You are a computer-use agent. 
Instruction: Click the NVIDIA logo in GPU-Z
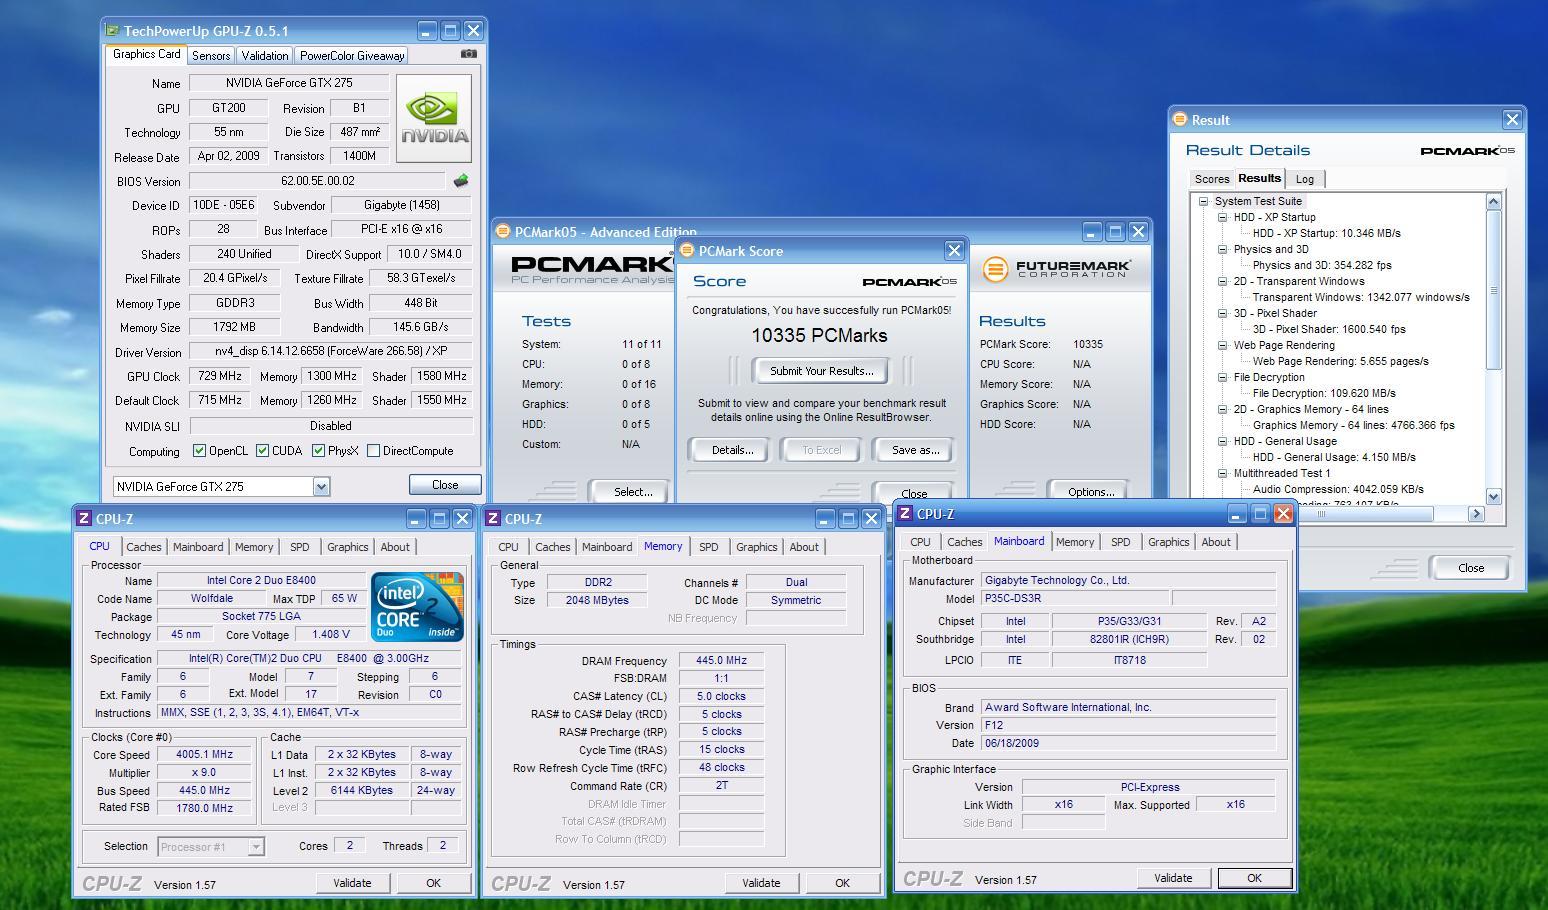tap(434, 119)
